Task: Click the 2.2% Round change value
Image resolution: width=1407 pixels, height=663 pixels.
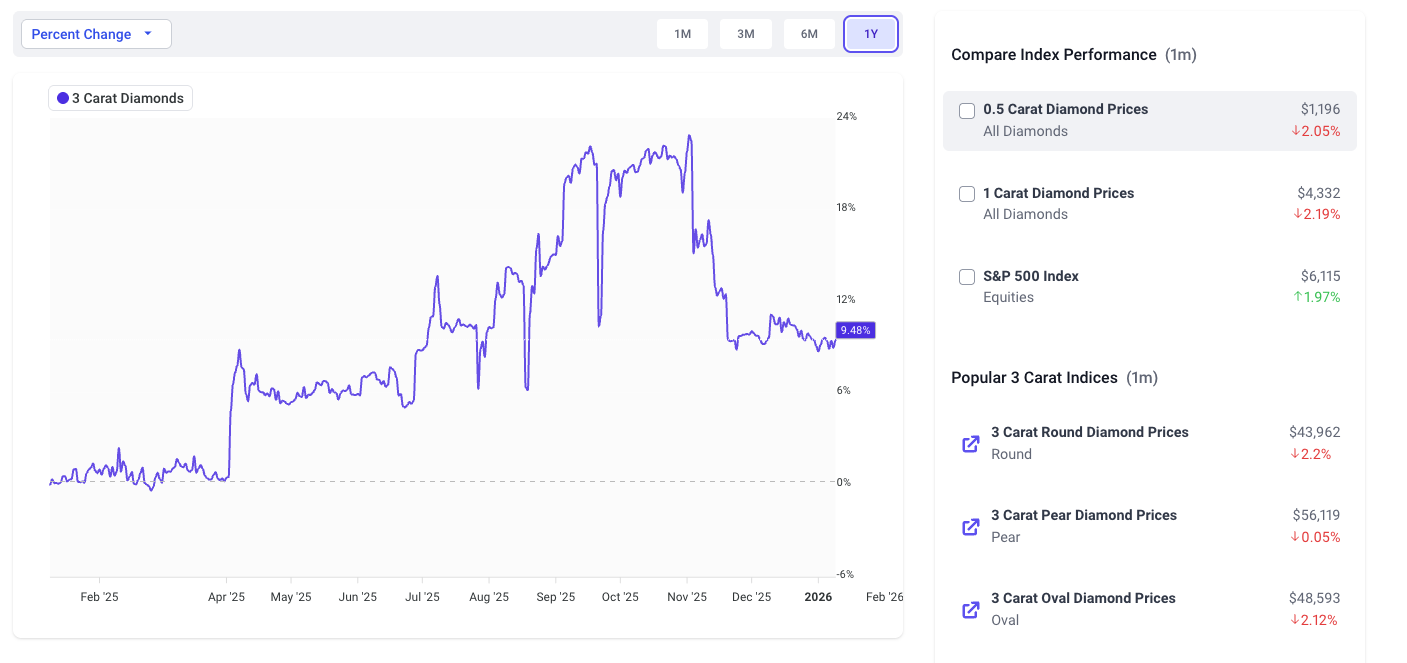Action: 1310,454
